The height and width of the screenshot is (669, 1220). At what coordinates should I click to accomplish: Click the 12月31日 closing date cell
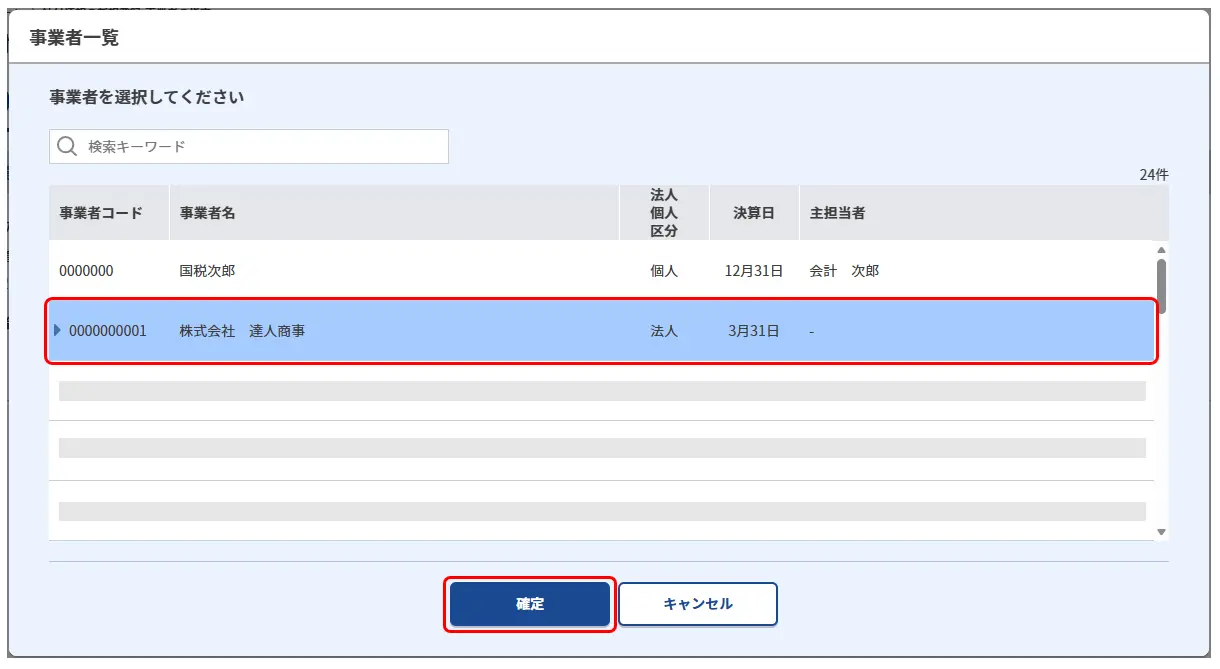[754, 271]
